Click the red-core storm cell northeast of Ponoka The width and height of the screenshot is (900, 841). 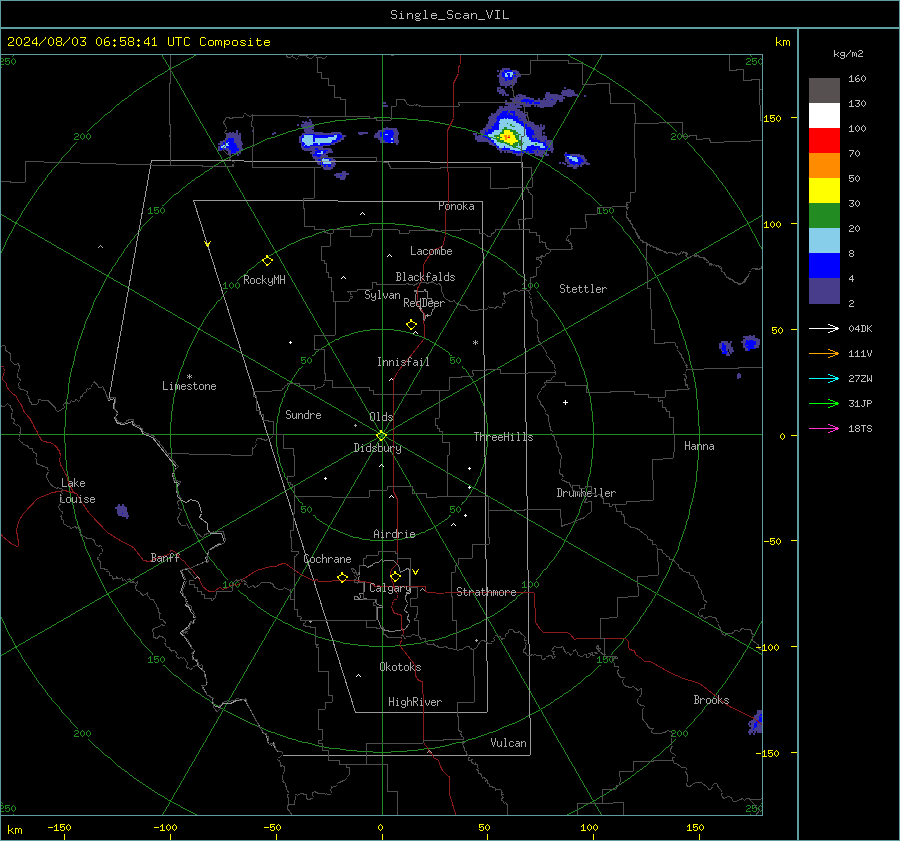pos(507,137)
